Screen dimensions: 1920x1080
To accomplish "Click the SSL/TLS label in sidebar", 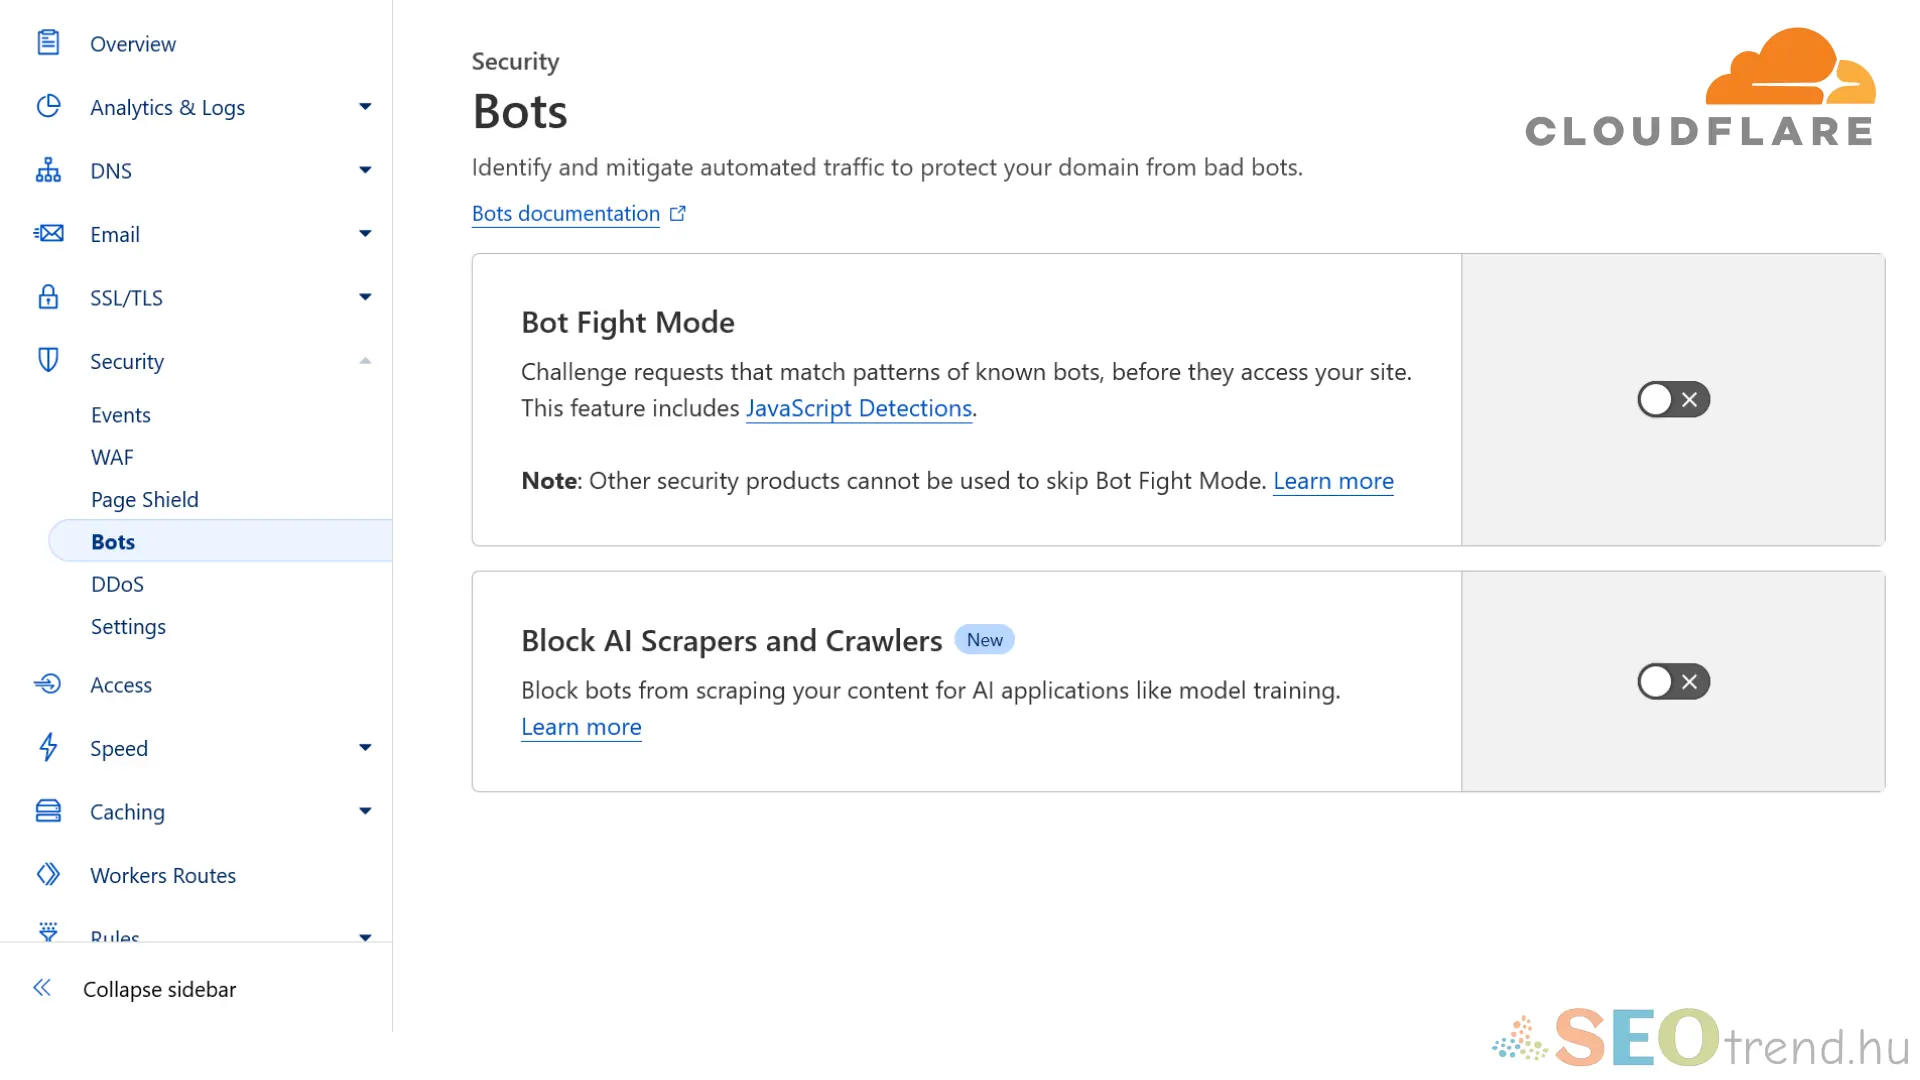I will tap(126, 297).
